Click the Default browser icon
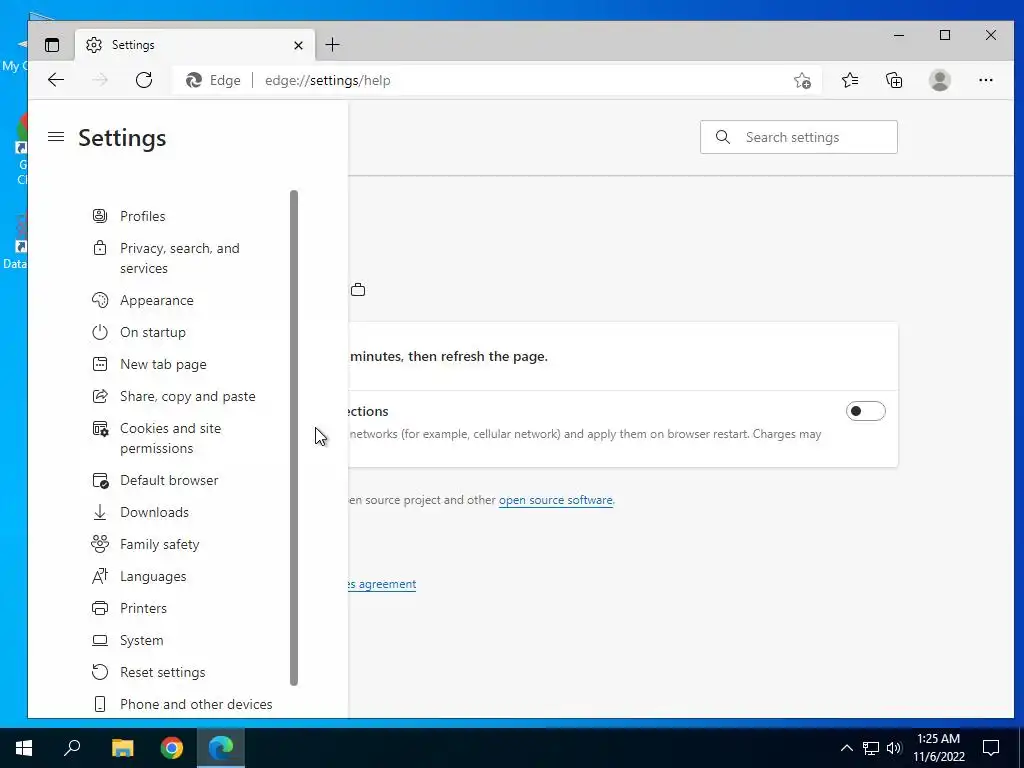1024x768 pixels. pos(100,480)
